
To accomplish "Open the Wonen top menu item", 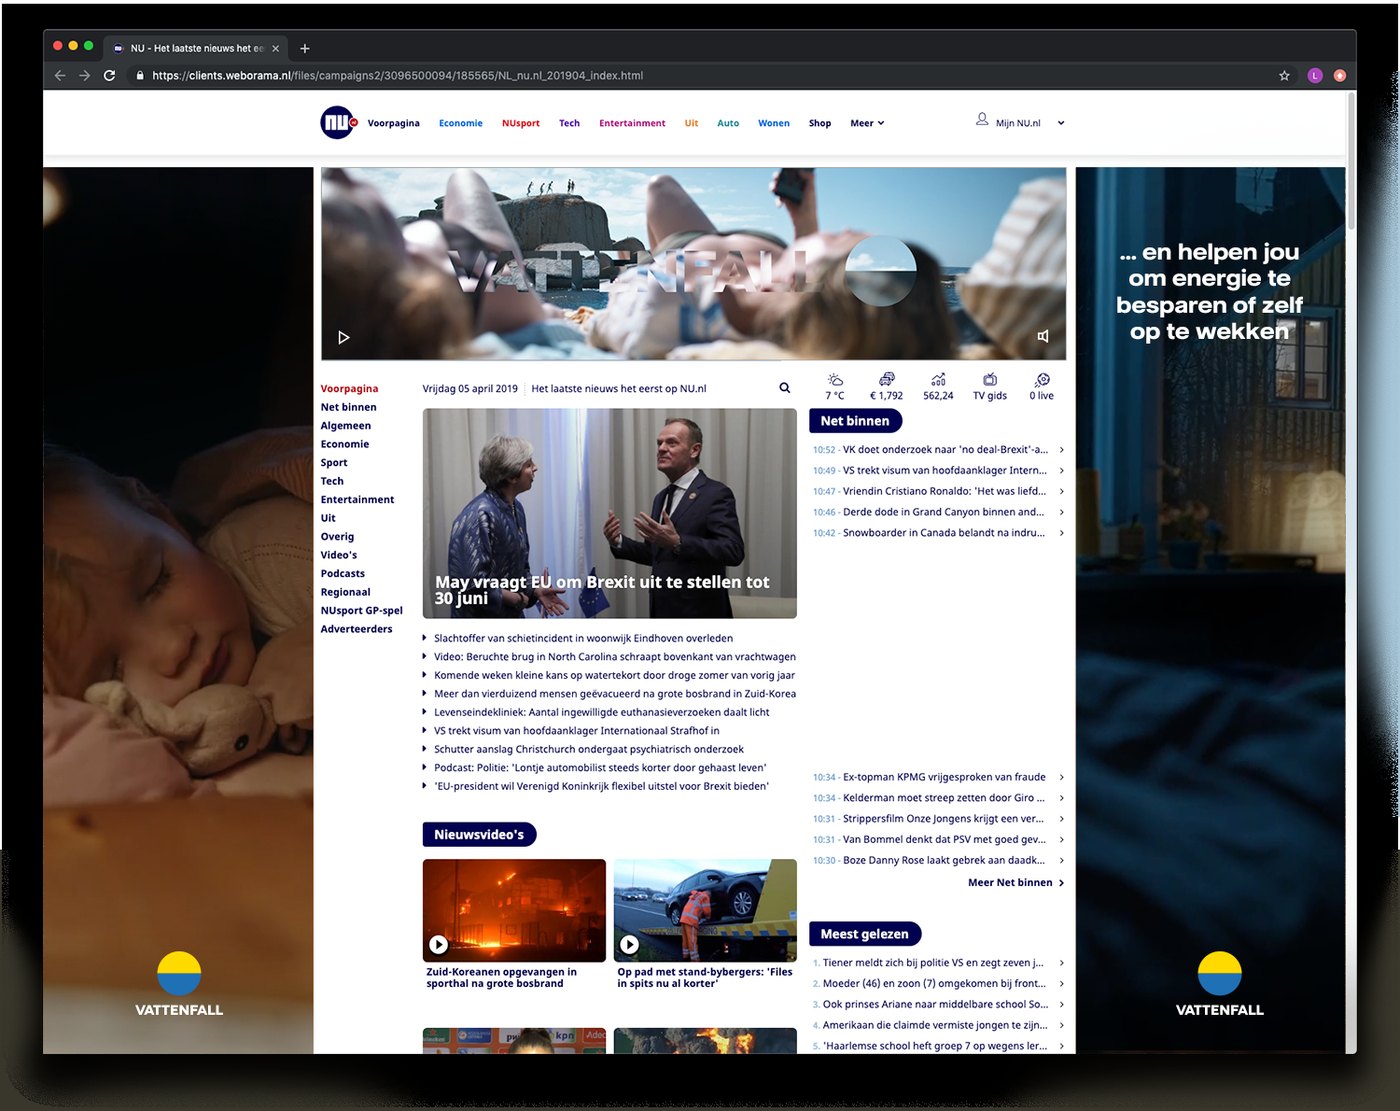I will click(x=774, y=123).
